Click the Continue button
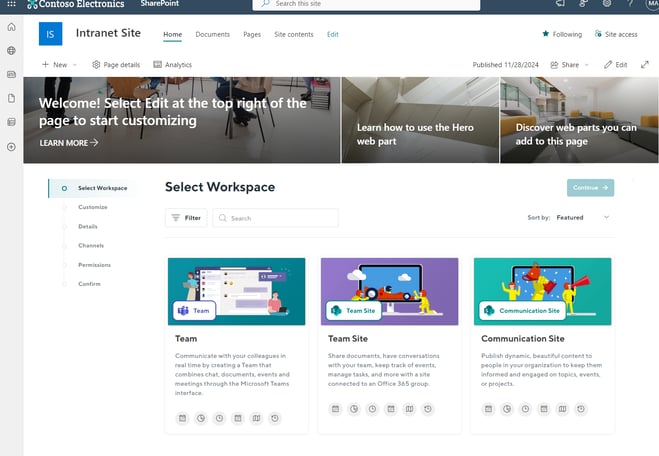 [590, 187]
